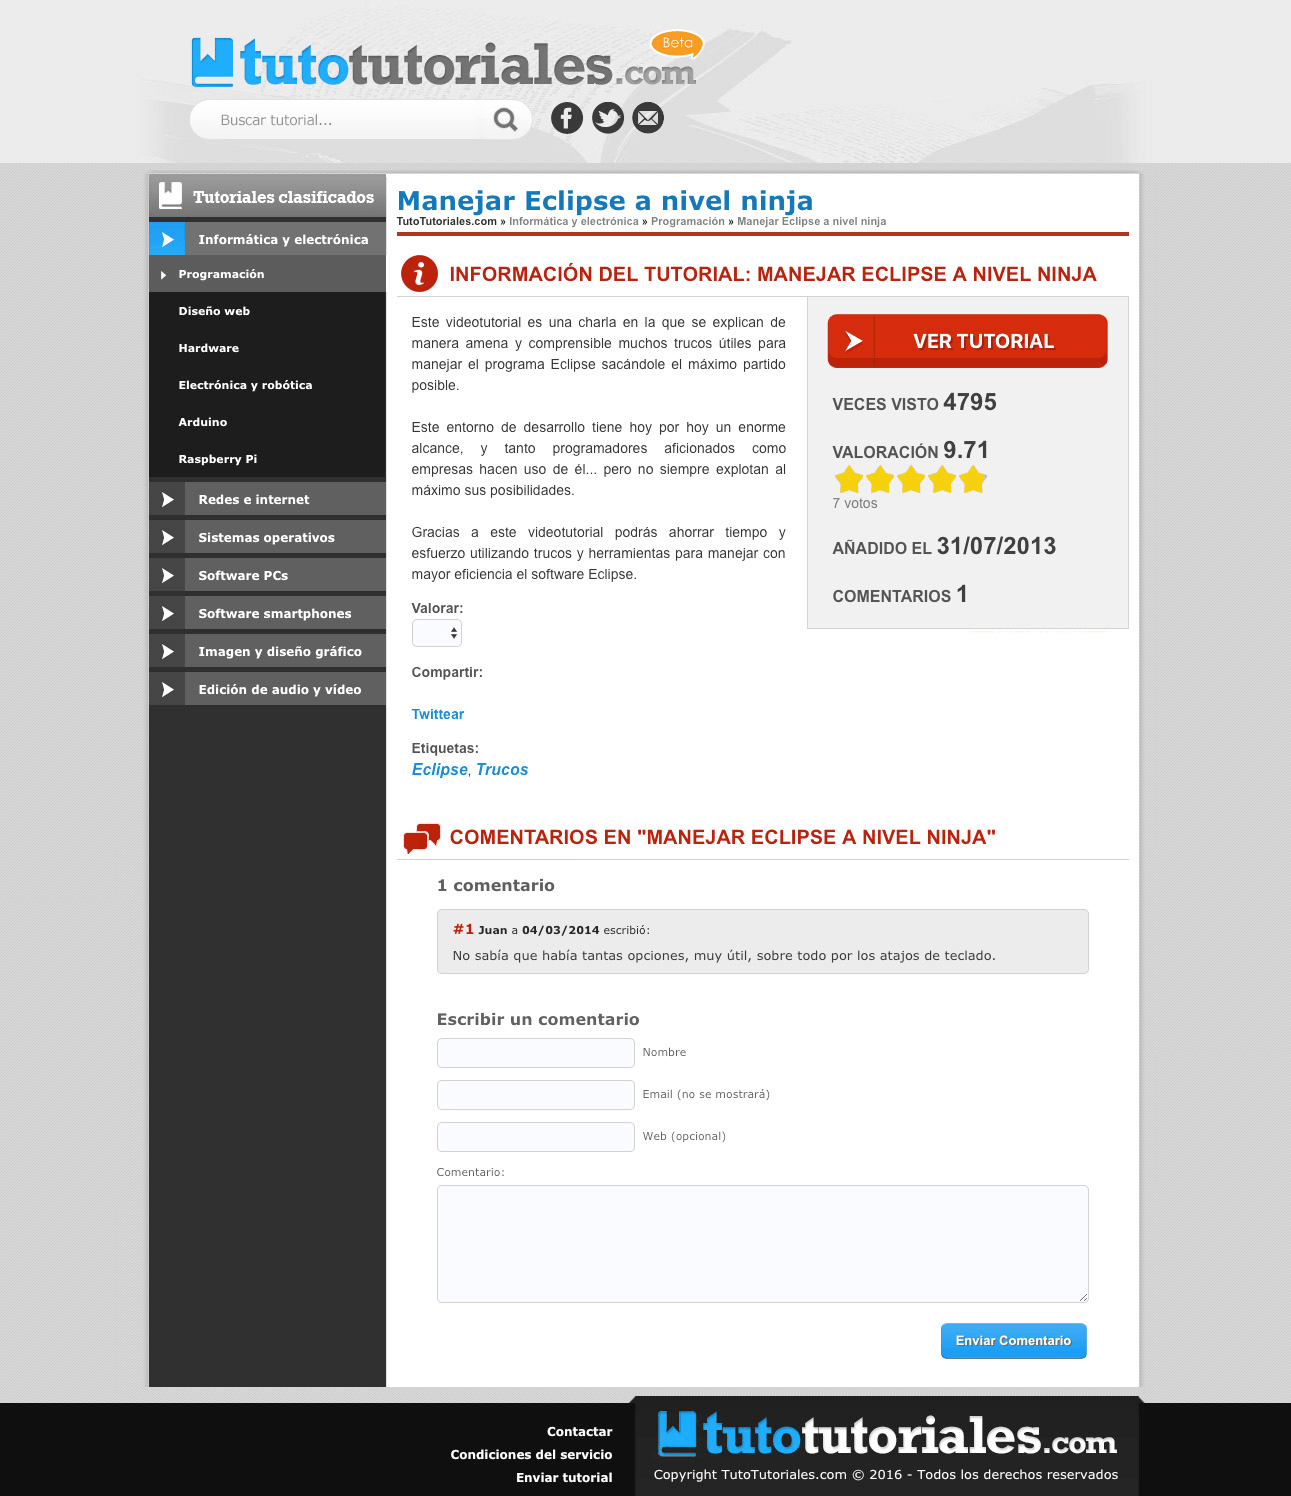Click the search magnifier icon
This screenshot has height=1496, width=1291.
pyautogui.click(x=505, y=120)
